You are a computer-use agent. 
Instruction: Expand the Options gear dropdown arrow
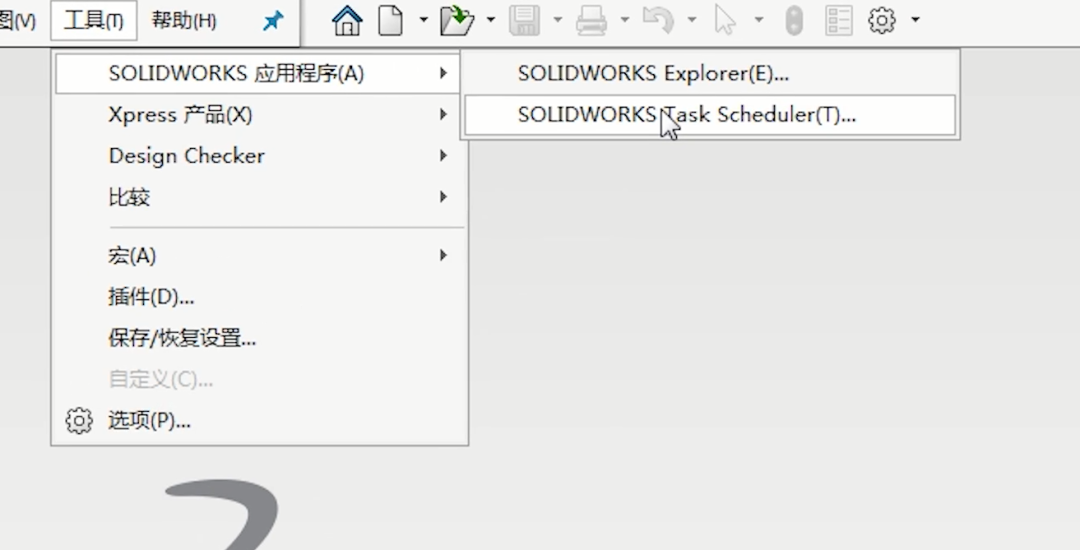coord(915,20)
